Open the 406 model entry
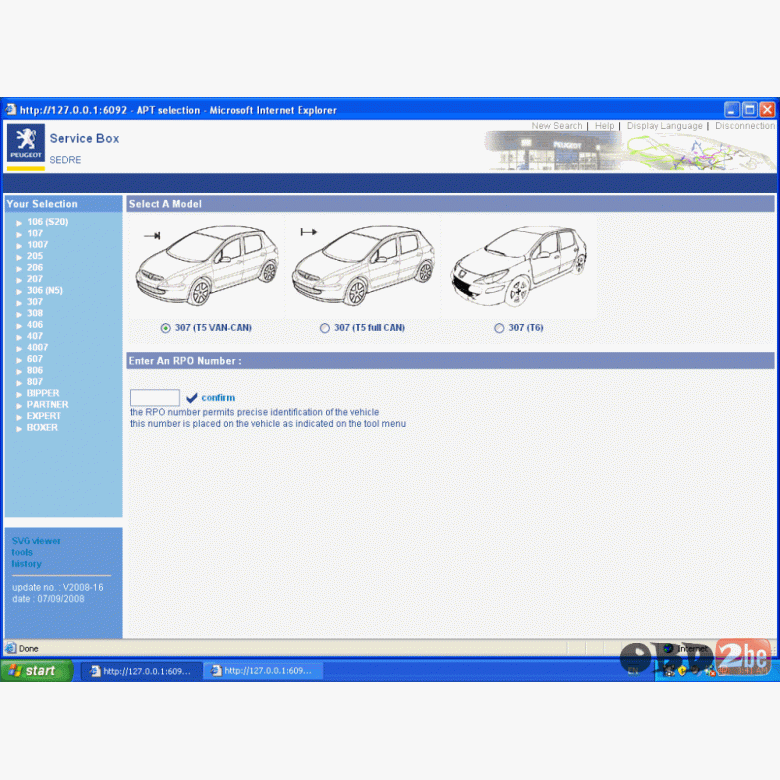Screen dimensions: 780x780 [x=35, y=325]
